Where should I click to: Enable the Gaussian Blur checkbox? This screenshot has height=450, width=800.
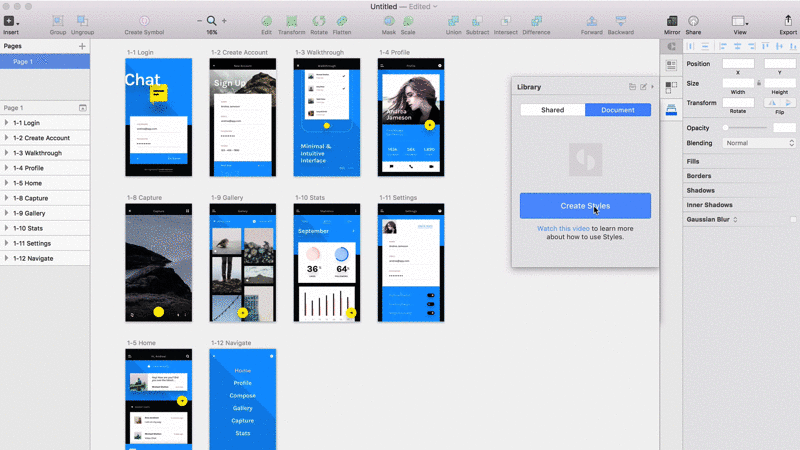coord(793,219)
